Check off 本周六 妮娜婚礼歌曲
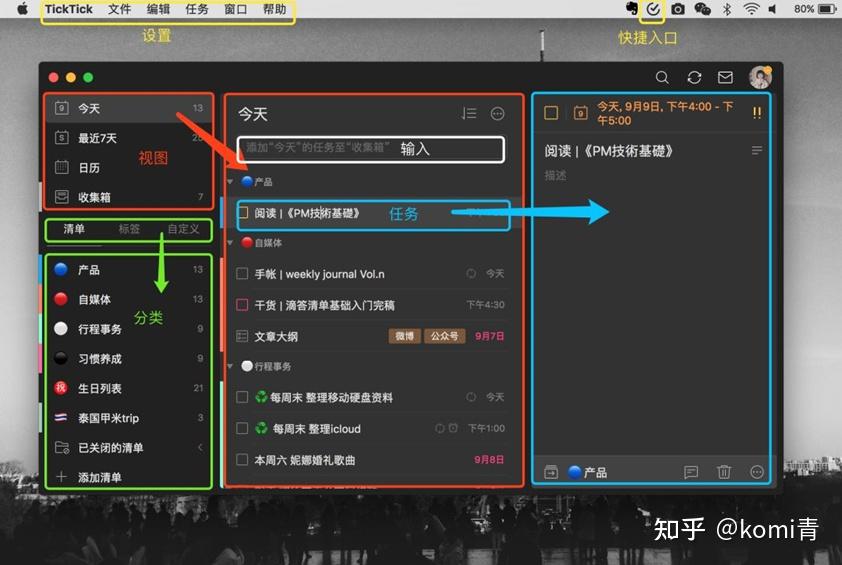 (x=242, y=460)
